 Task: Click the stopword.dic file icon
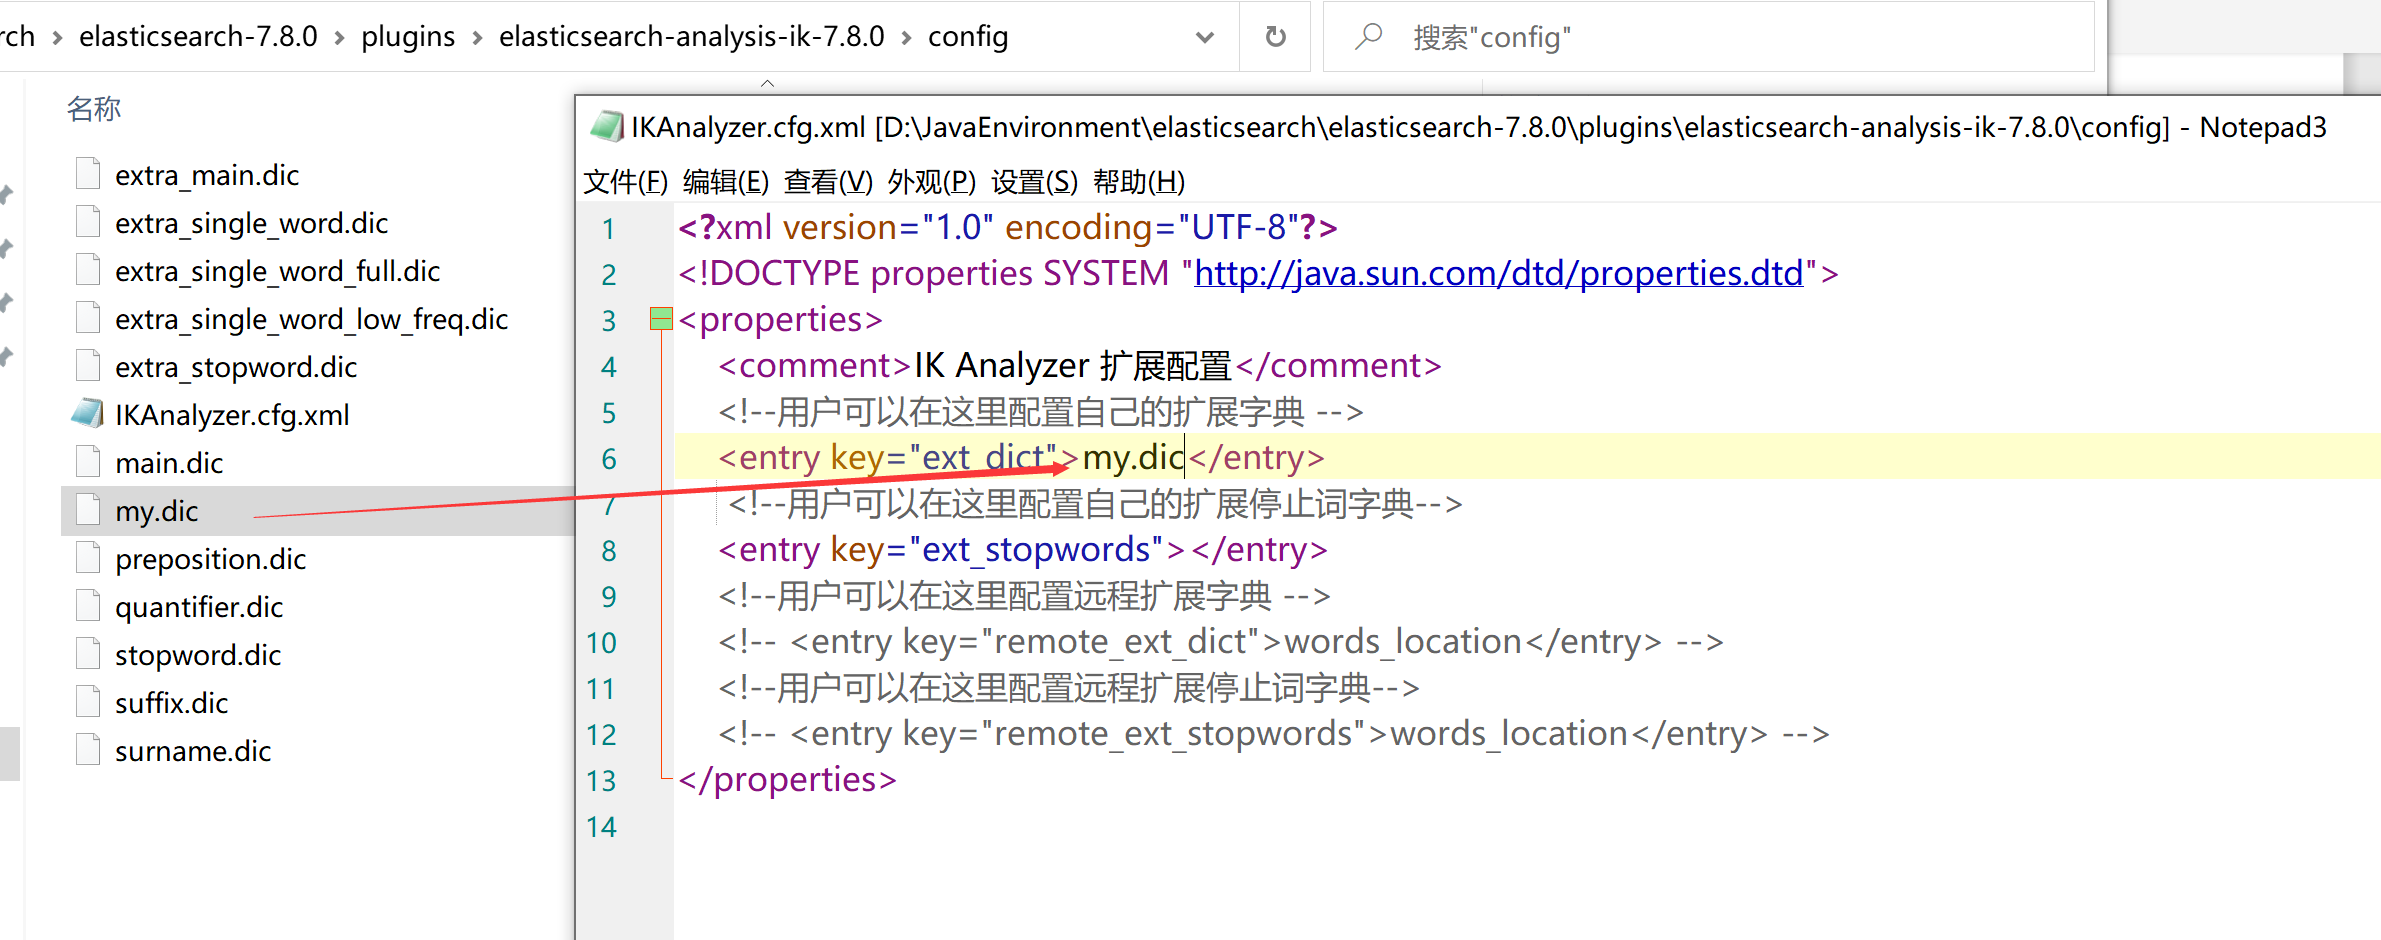[x=88, y=654]
